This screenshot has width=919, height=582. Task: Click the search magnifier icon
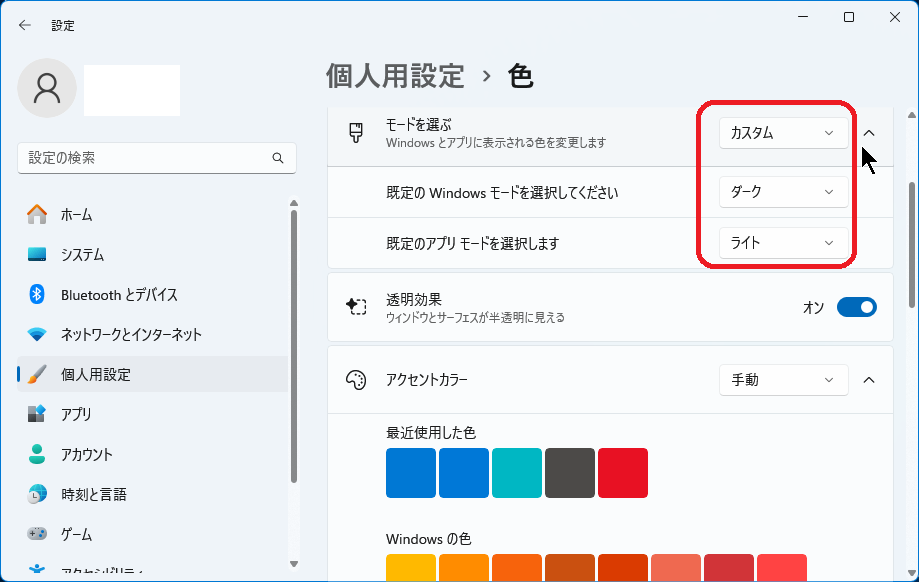pyautogui.click(x=278, y=159)
